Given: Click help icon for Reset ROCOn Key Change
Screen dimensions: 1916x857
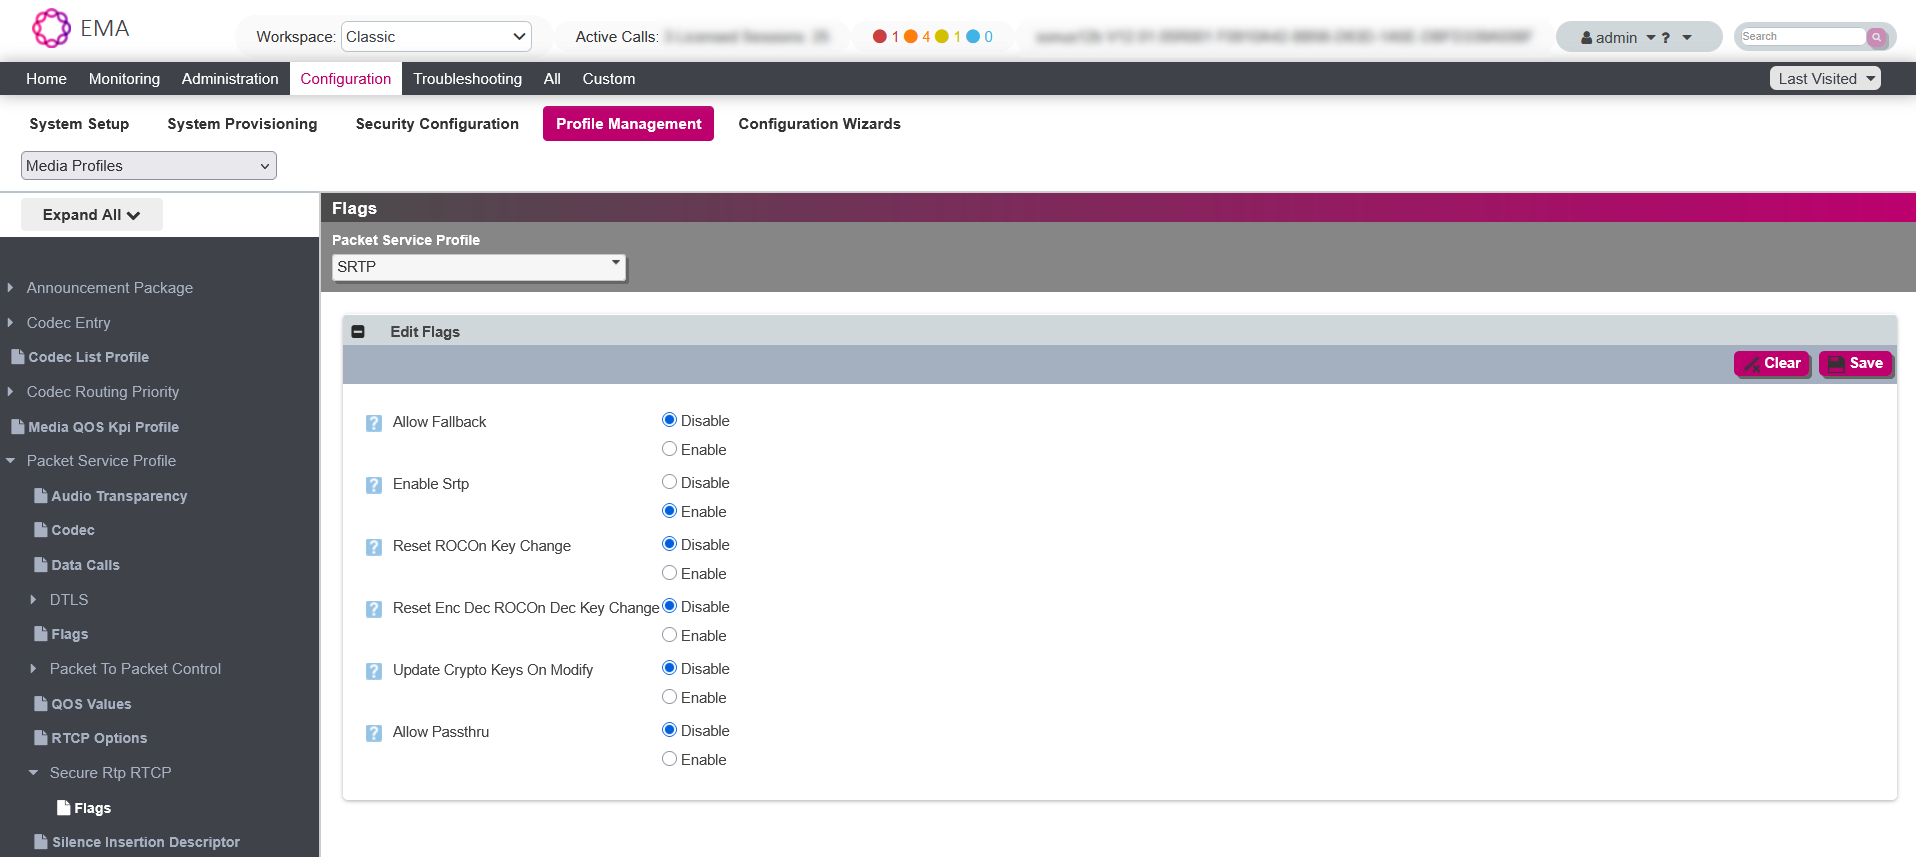Looking at the screenshot, I should 374,547.
